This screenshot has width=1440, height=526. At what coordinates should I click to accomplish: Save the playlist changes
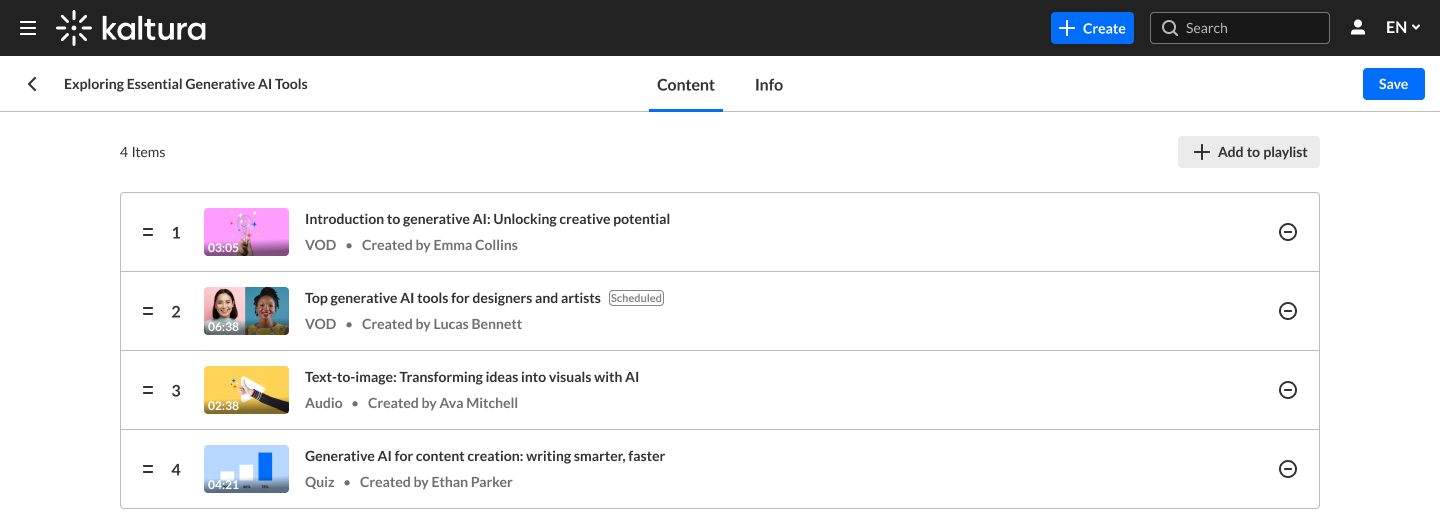click(x=1393, y=84)
